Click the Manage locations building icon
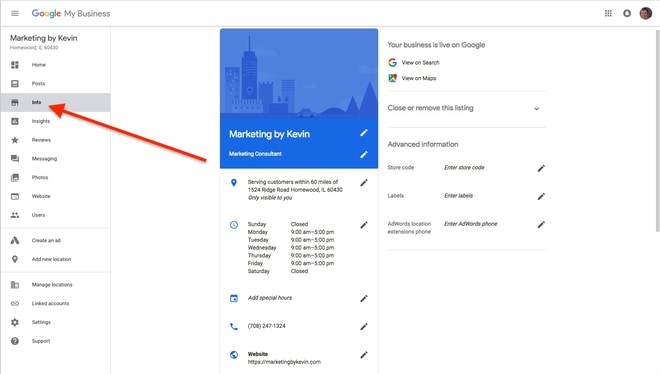 click(x=15, y=285)
